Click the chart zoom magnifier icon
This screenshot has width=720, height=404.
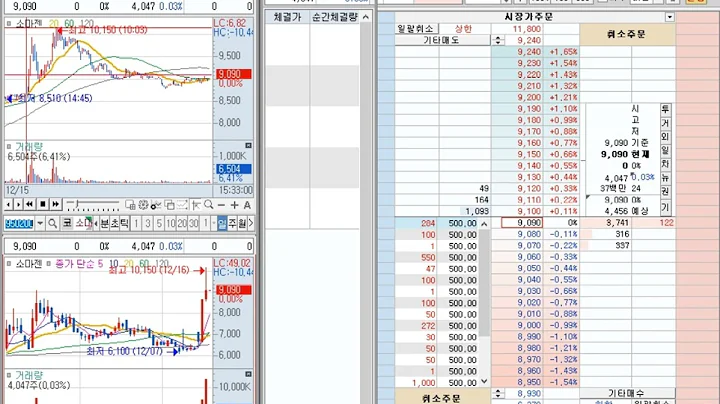[208, 205]
